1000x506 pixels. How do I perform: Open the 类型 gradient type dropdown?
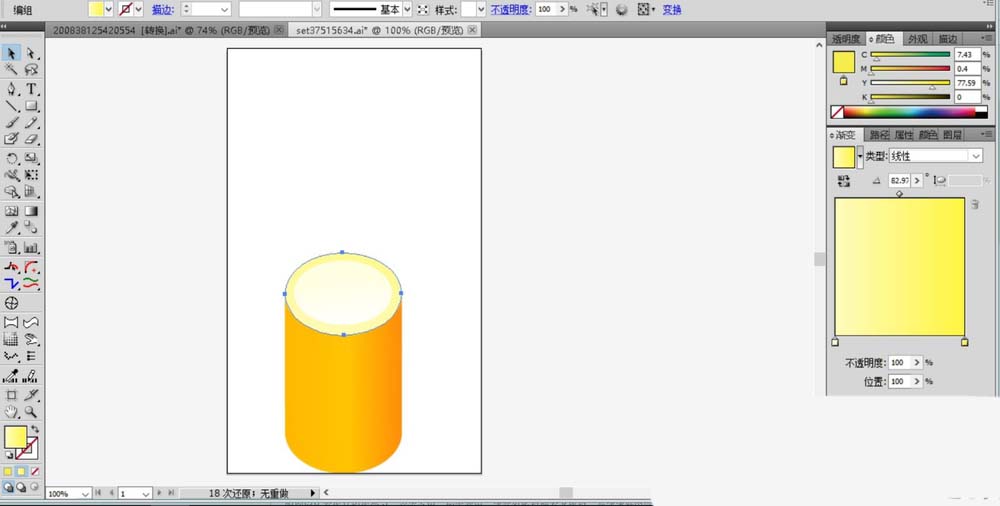(975, 156)
